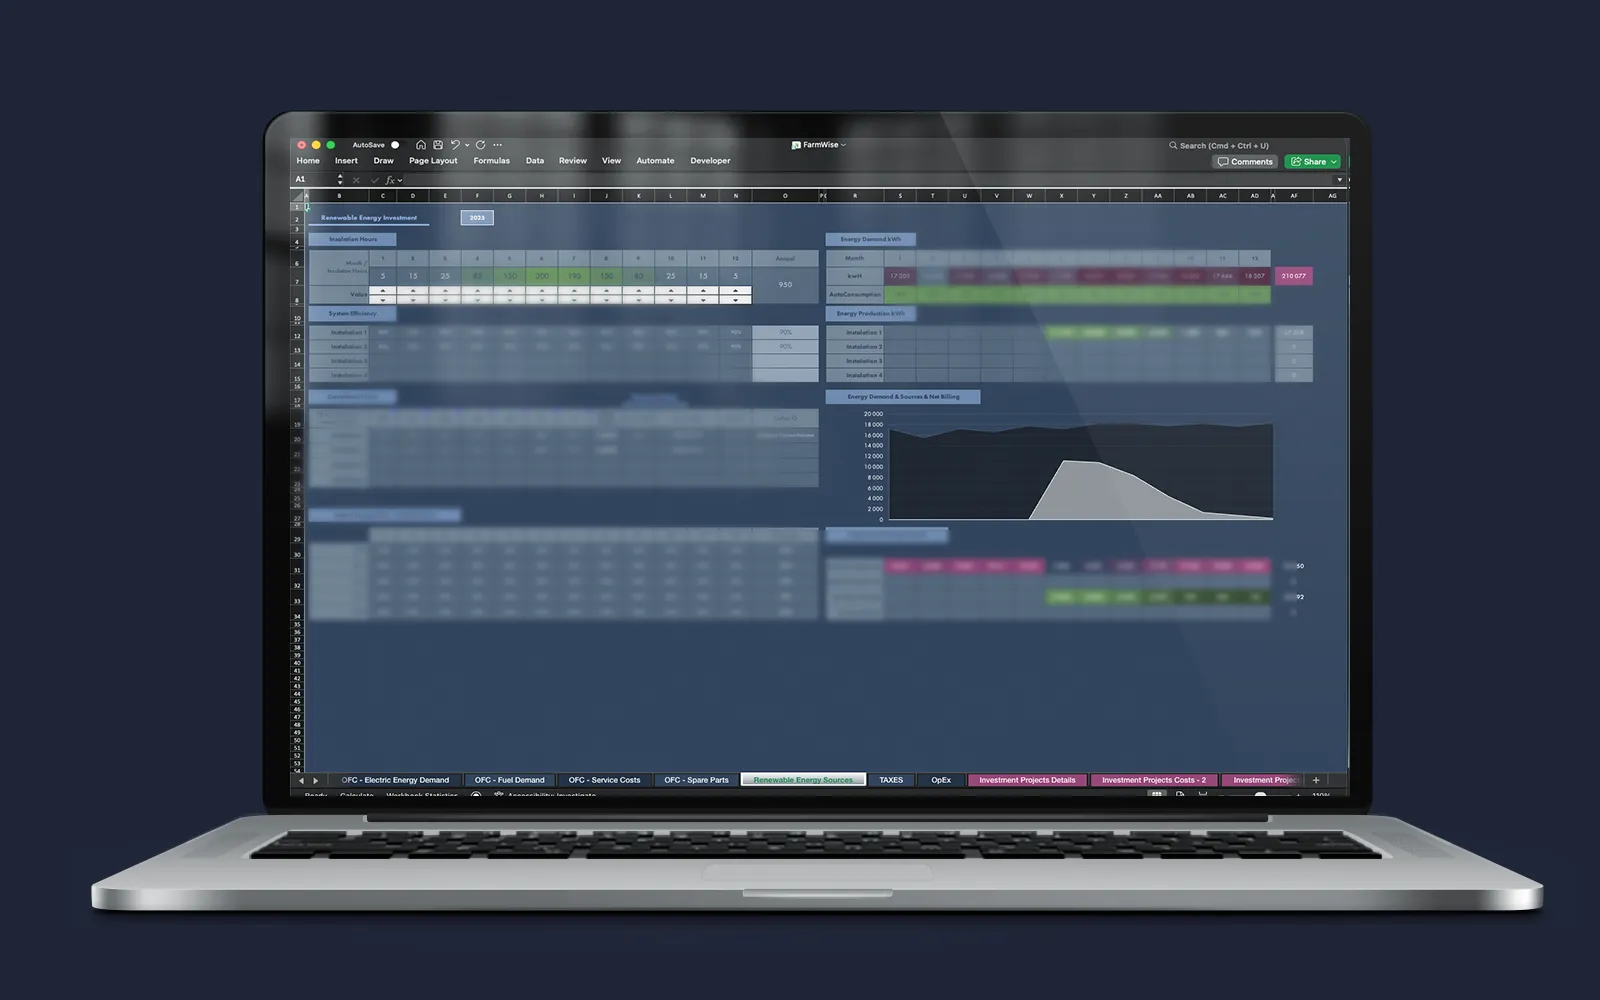Click the 2023 year cell

click(477, 217)
